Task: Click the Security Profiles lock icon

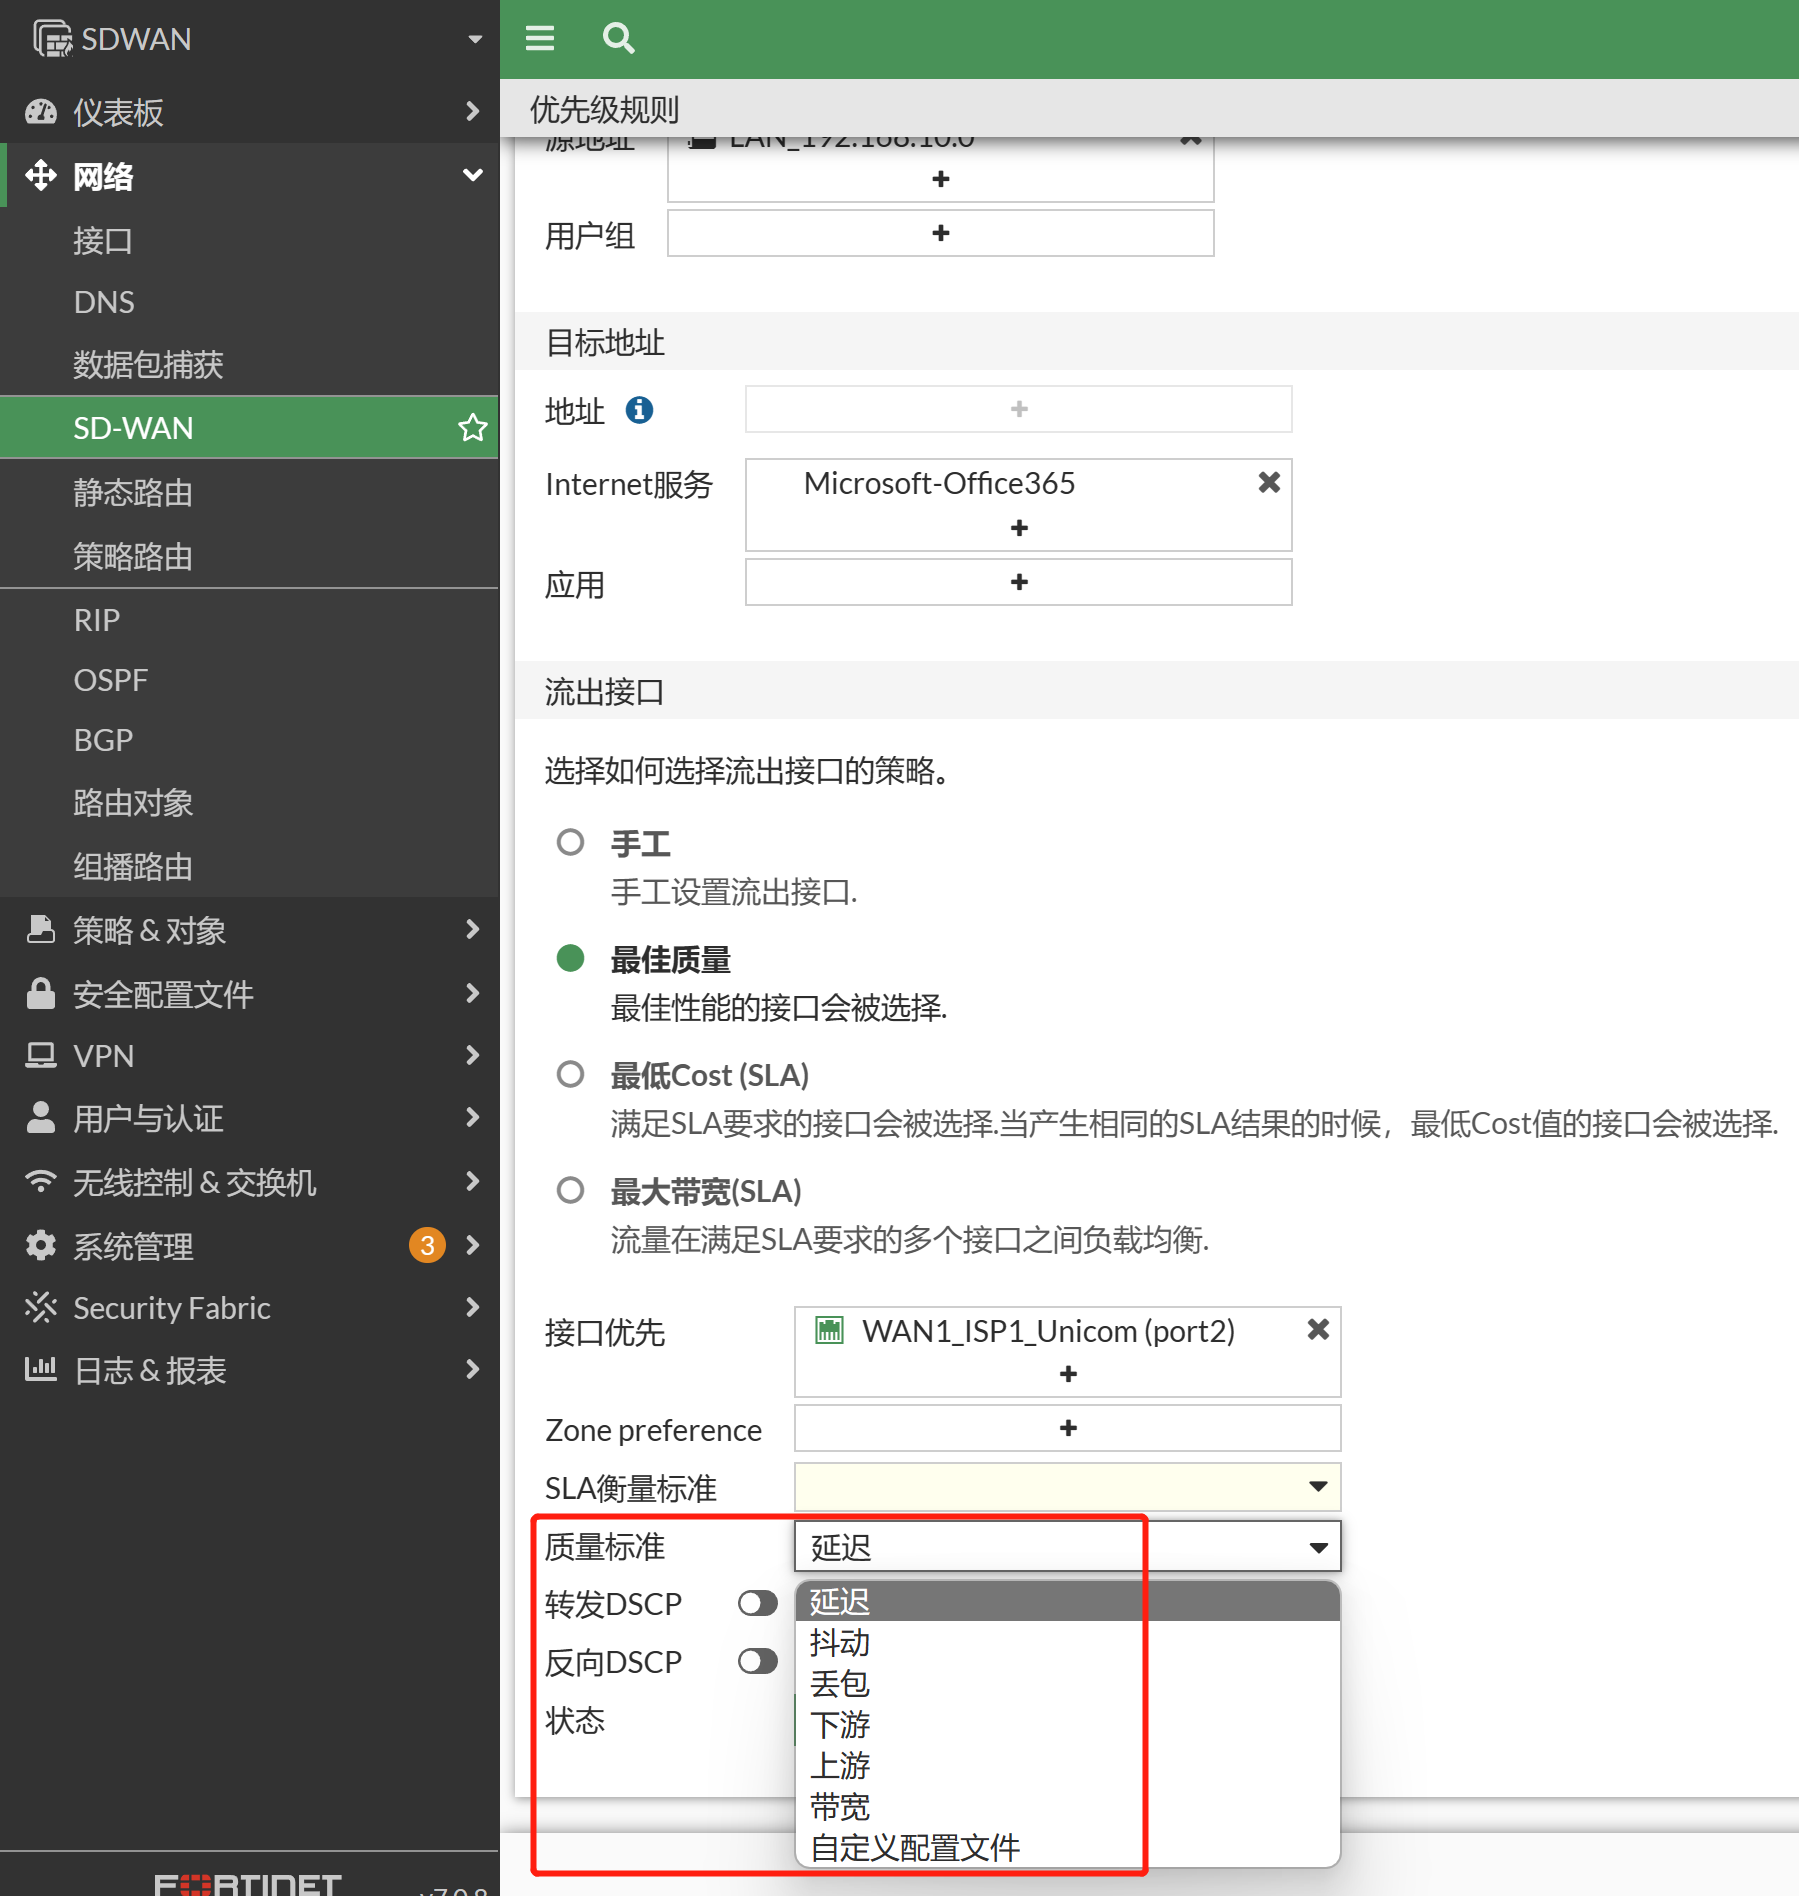Action: pyautogui.click(x=41, y=993)
